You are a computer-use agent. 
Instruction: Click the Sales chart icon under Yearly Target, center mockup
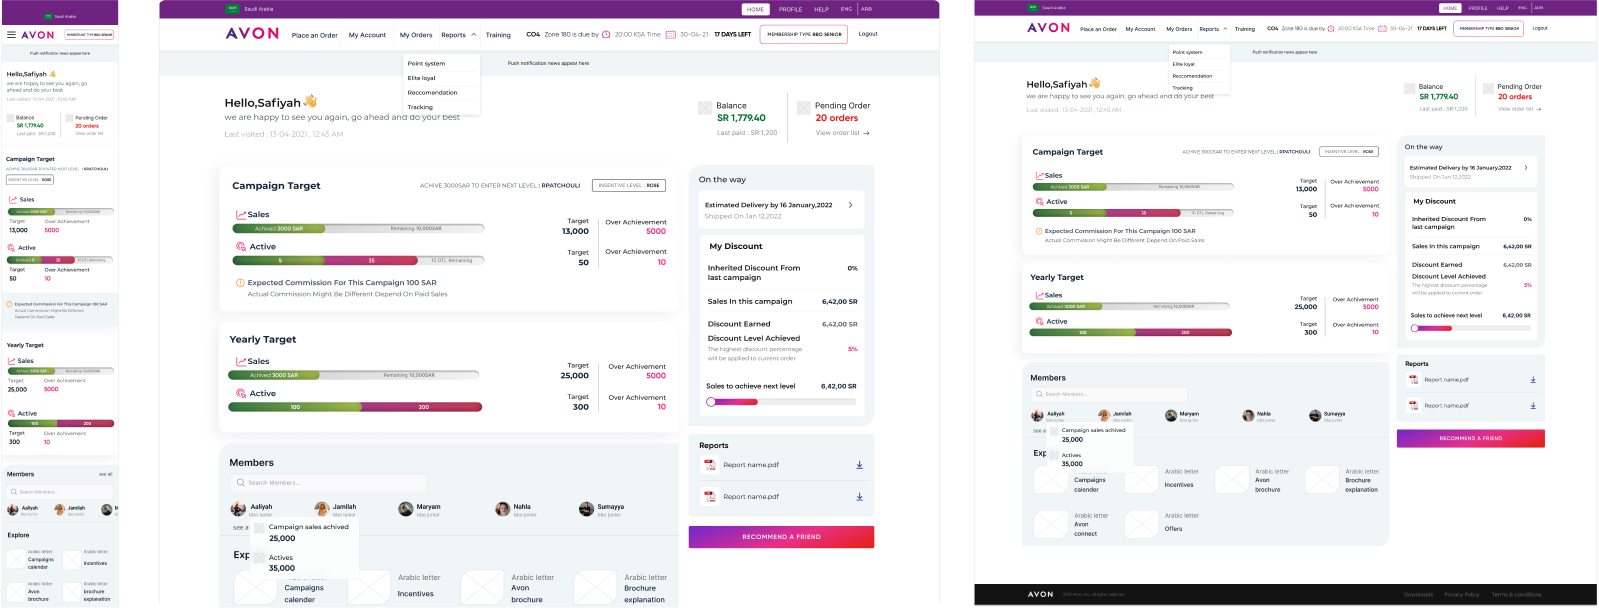point(241,361)
